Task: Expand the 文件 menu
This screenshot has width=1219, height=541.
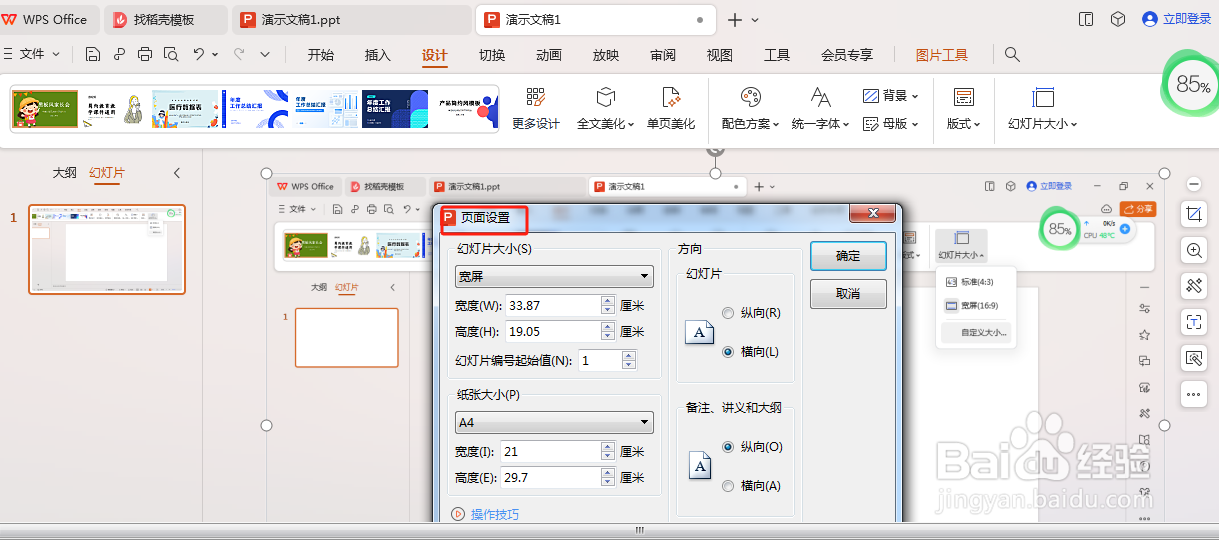Action: click(40, 55)
